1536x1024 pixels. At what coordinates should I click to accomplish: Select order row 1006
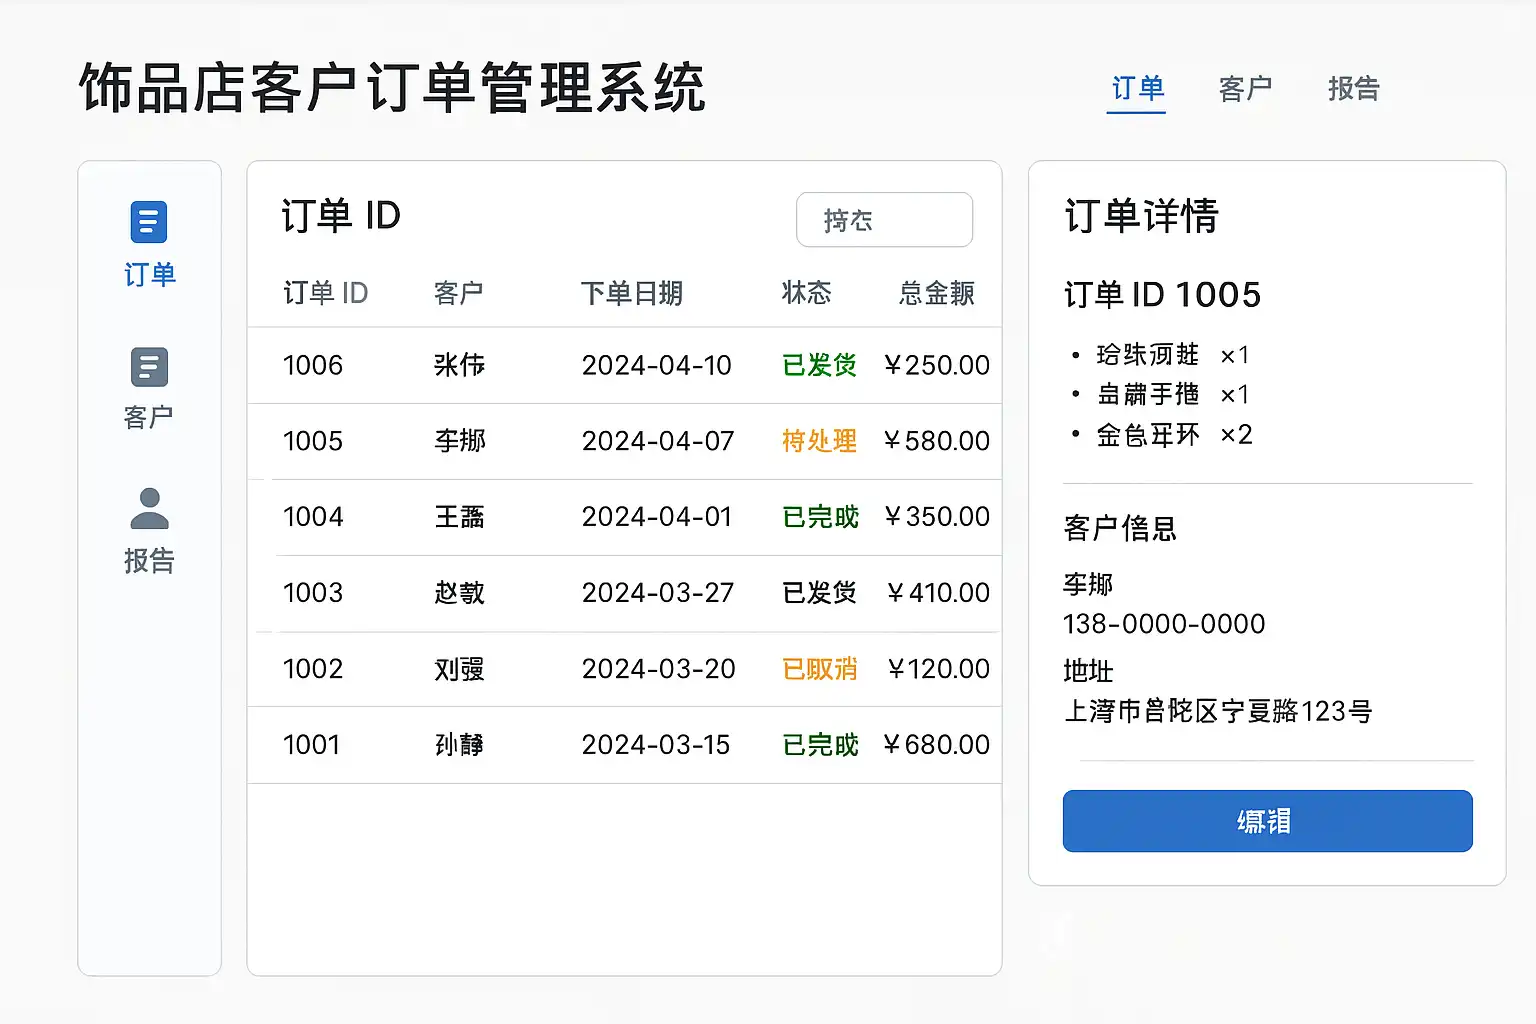(x=624, y=366)
